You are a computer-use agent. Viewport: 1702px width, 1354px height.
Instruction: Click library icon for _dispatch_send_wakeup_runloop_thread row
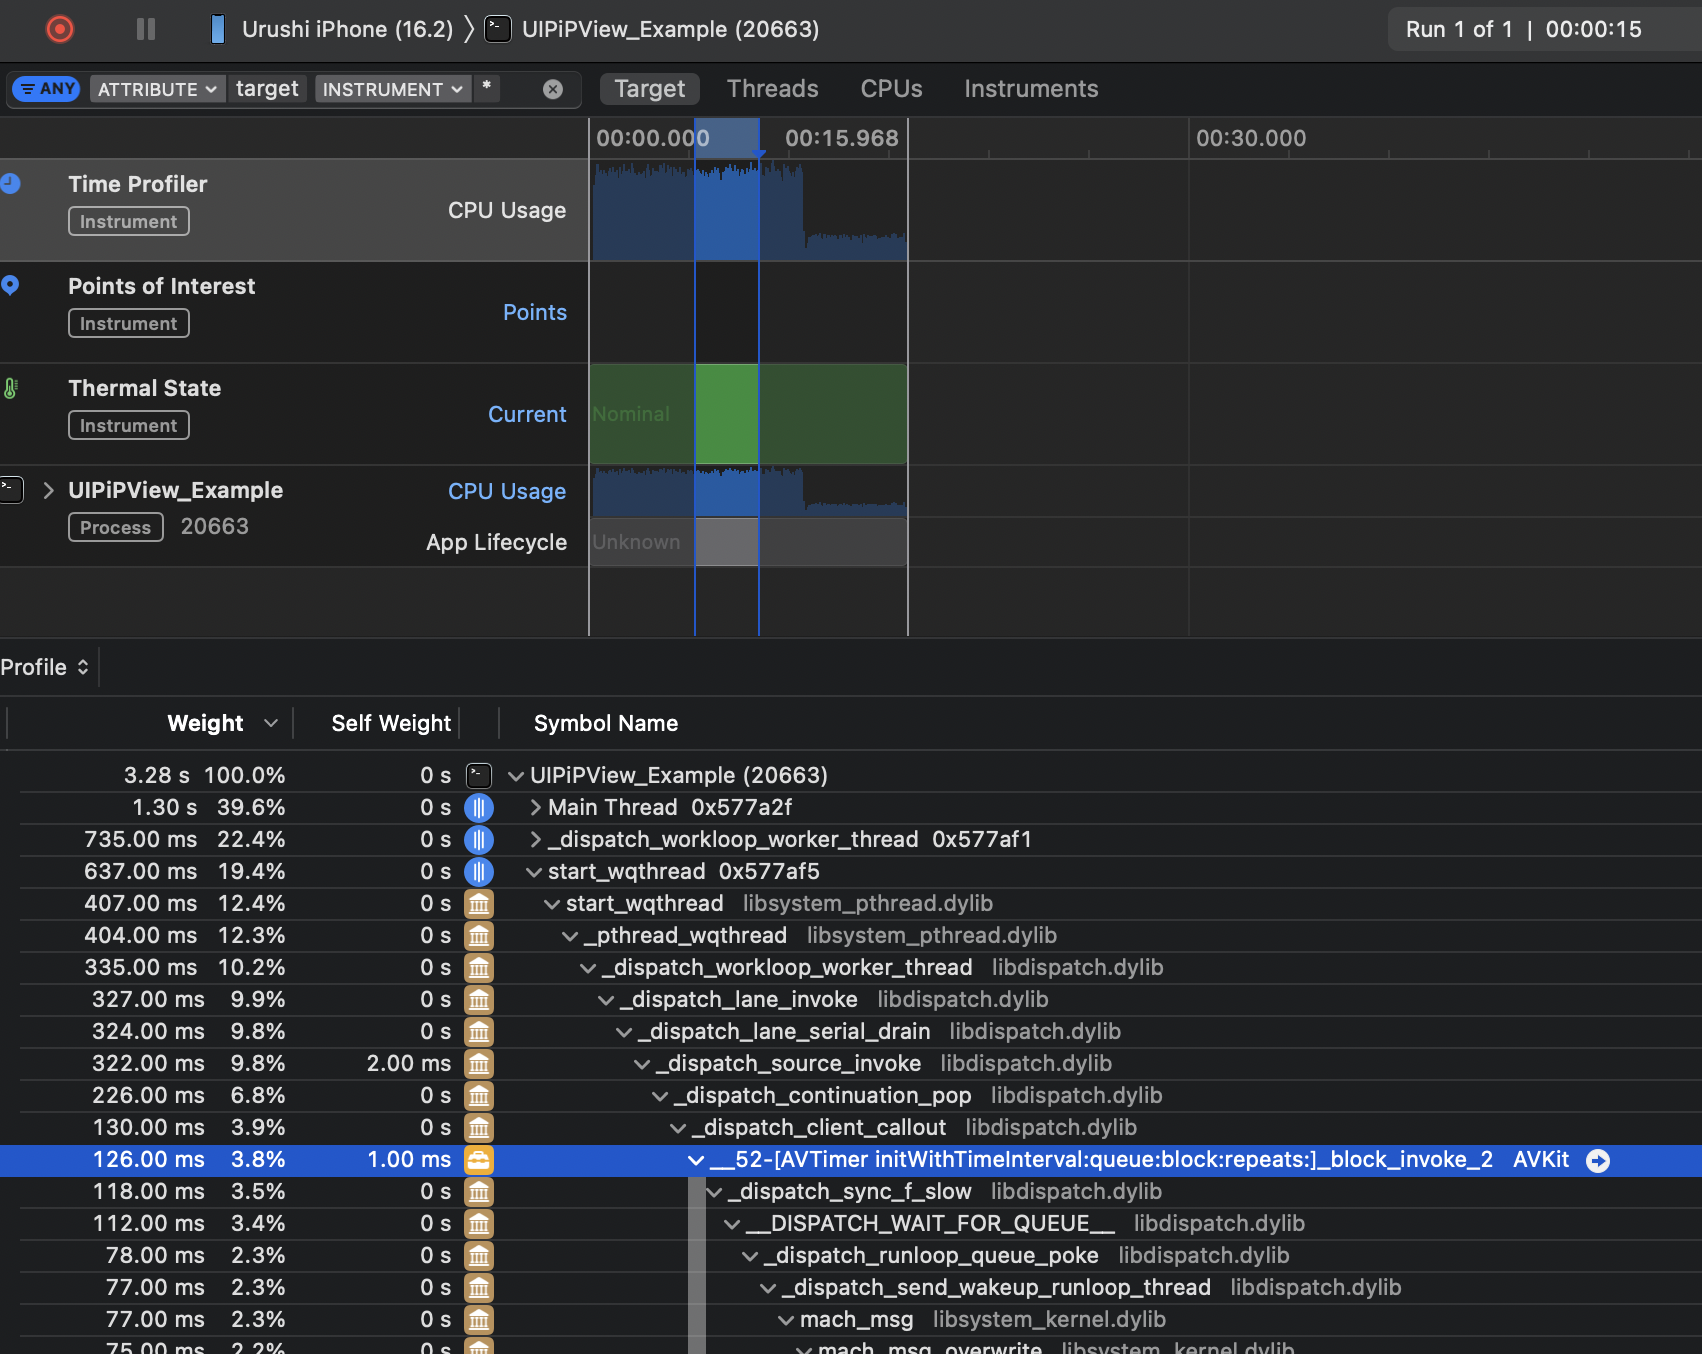[x=479, y=1287]
